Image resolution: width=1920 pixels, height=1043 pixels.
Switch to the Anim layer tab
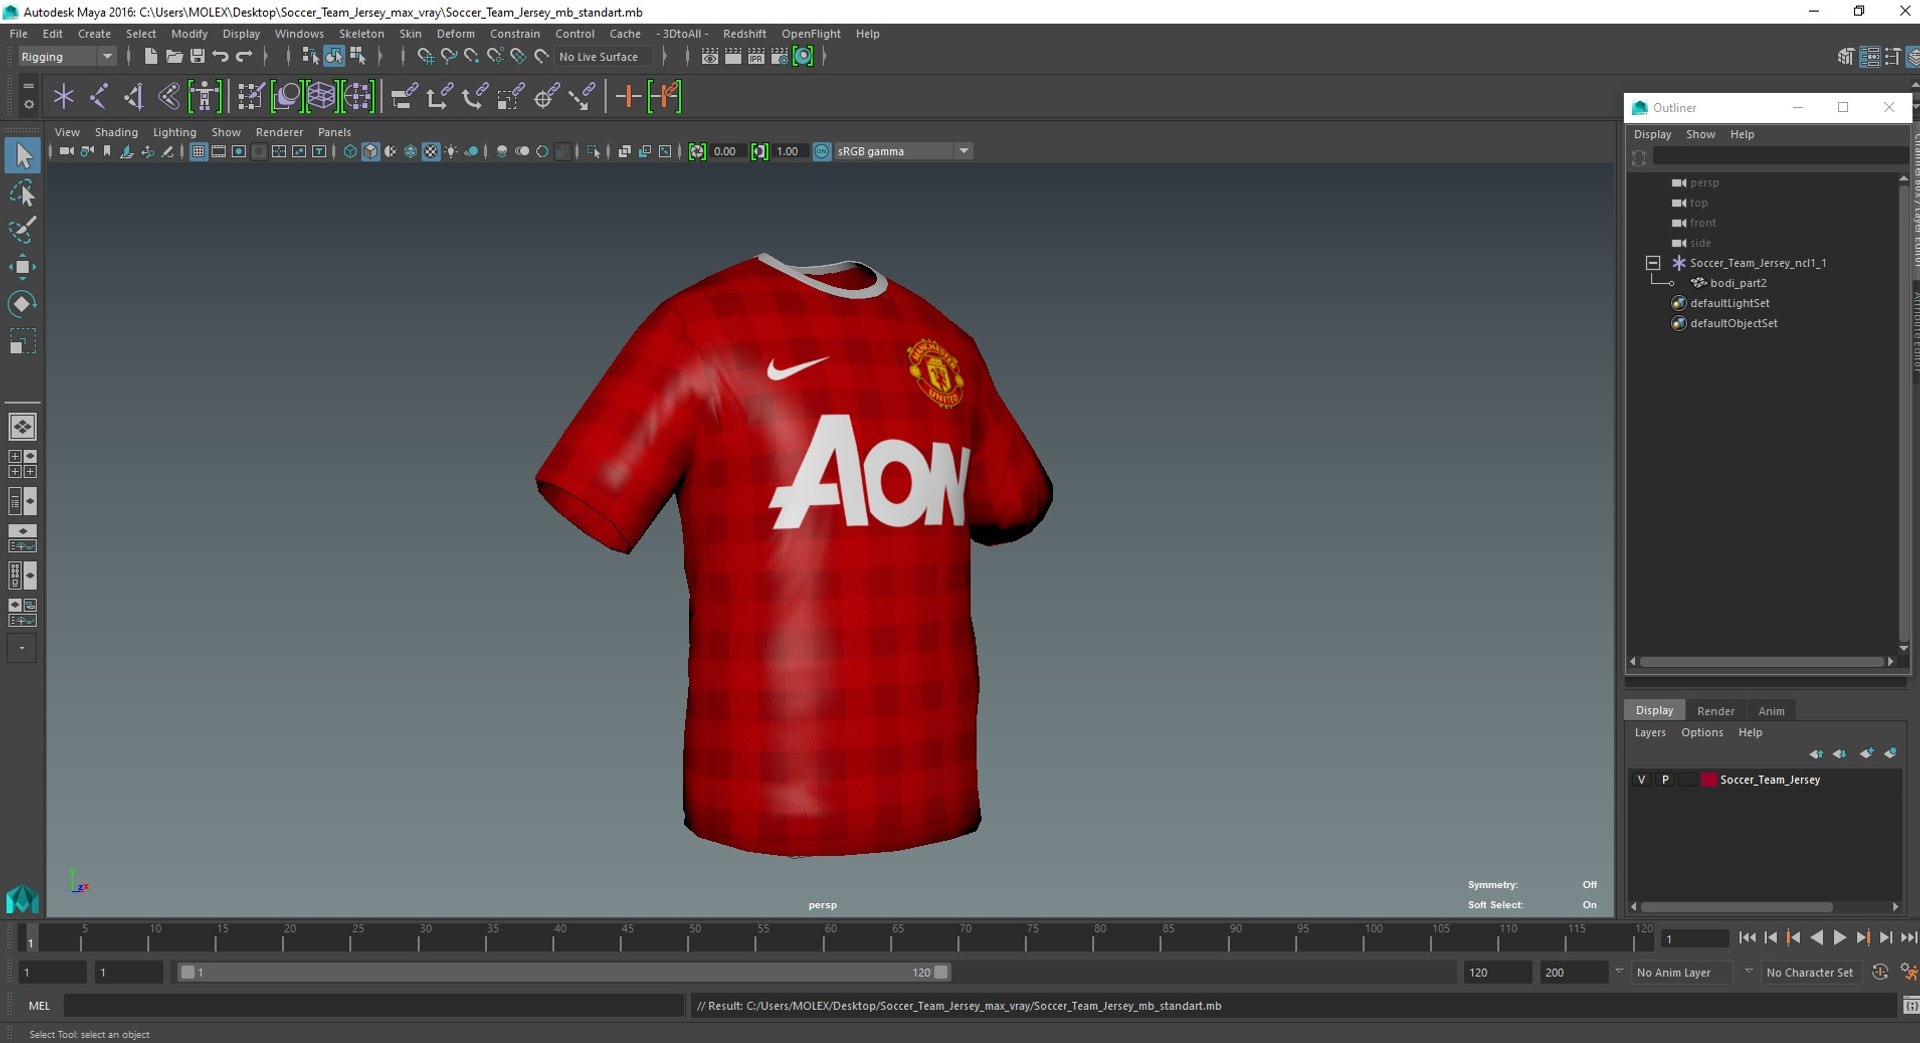[x=1771, y=711]
